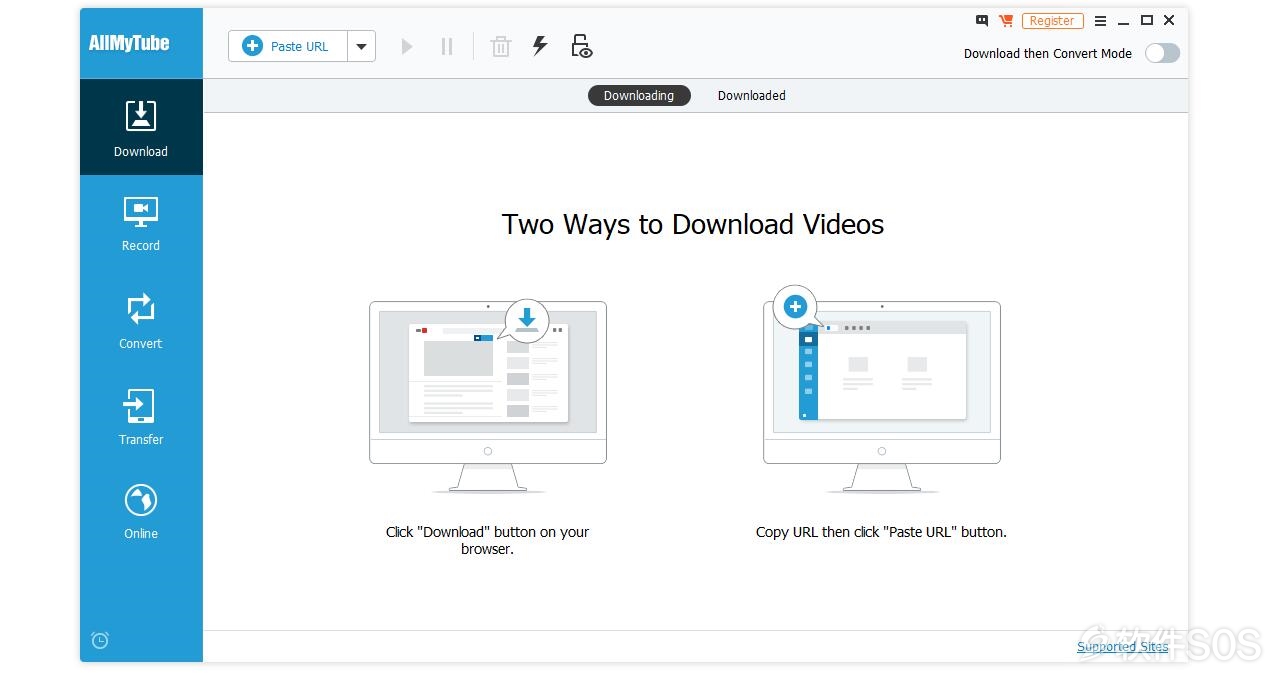Open the Transfer section in sidebar
Screen dimensions: 1279x673
click(x=141, y=417)
